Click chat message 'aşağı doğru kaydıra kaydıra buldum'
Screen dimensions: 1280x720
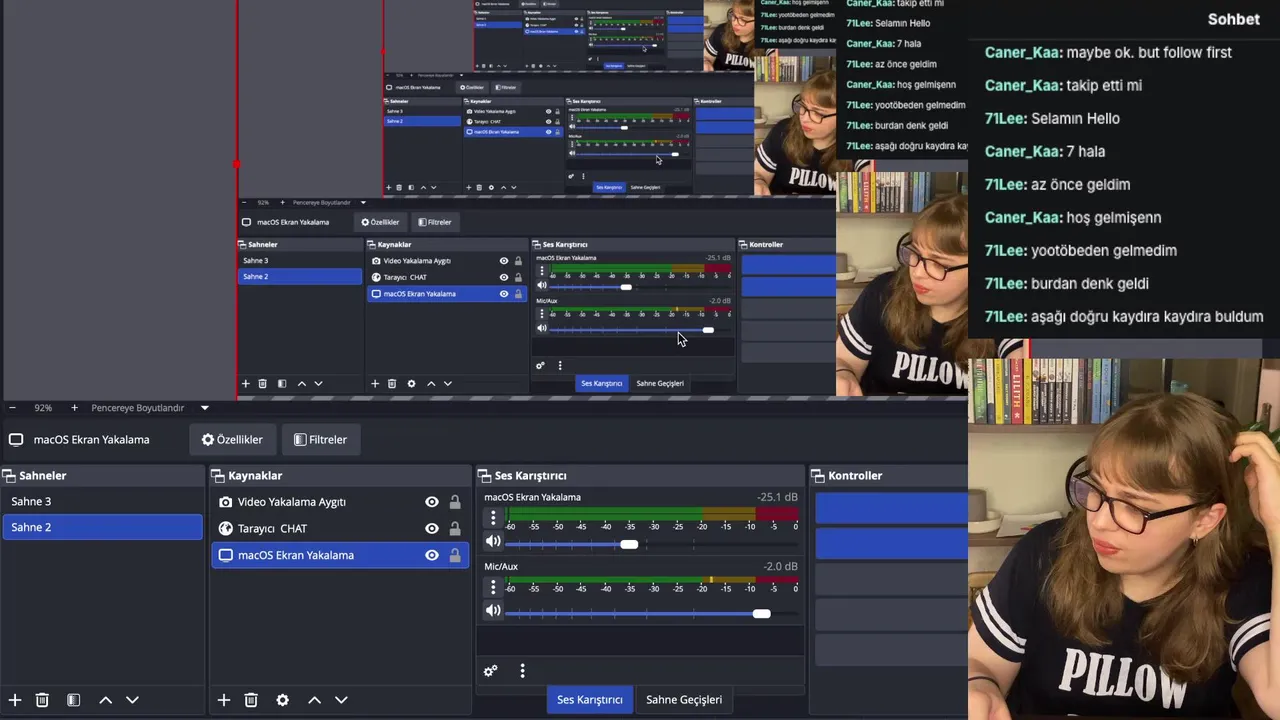(x=1147, y=316)
